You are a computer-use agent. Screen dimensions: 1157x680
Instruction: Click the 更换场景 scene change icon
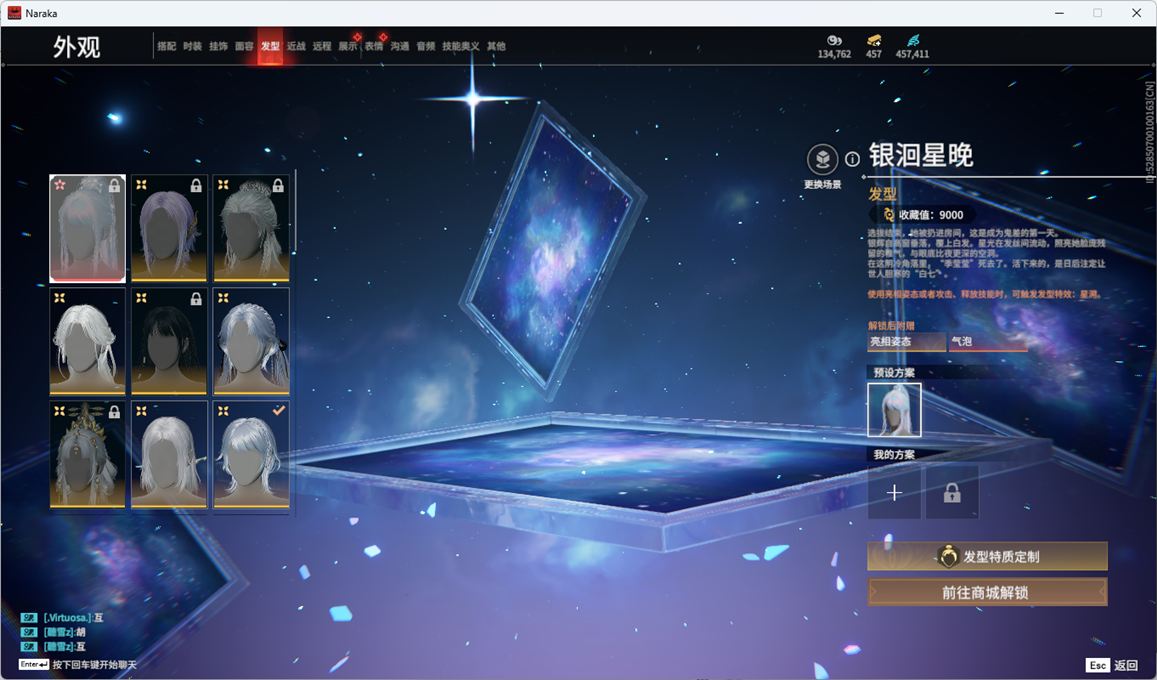click(822, 160)
